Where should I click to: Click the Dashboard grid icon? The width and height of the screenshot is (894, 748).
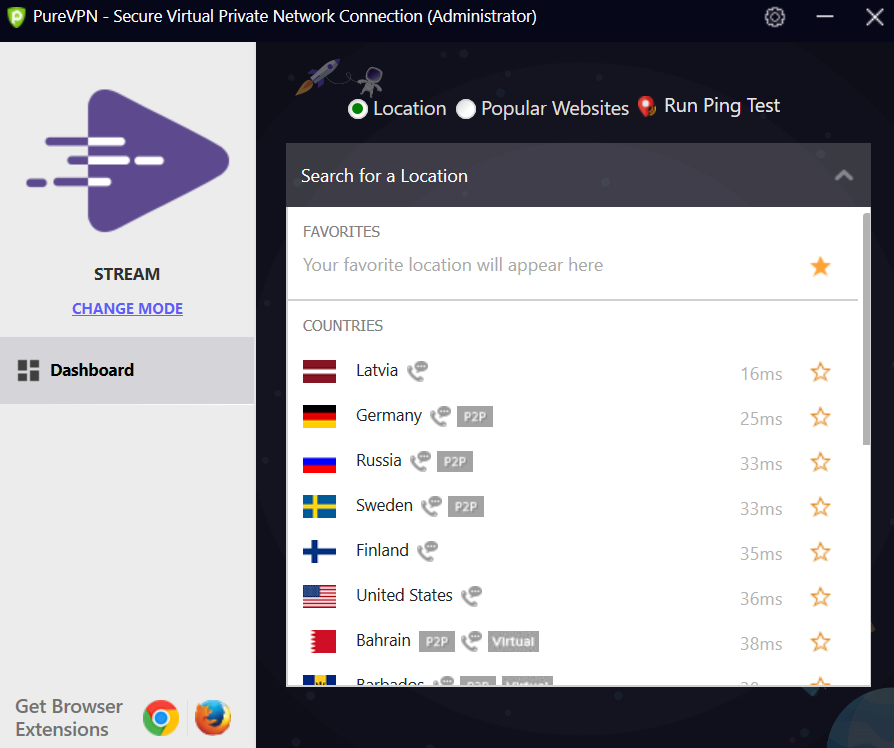[29, 371]
